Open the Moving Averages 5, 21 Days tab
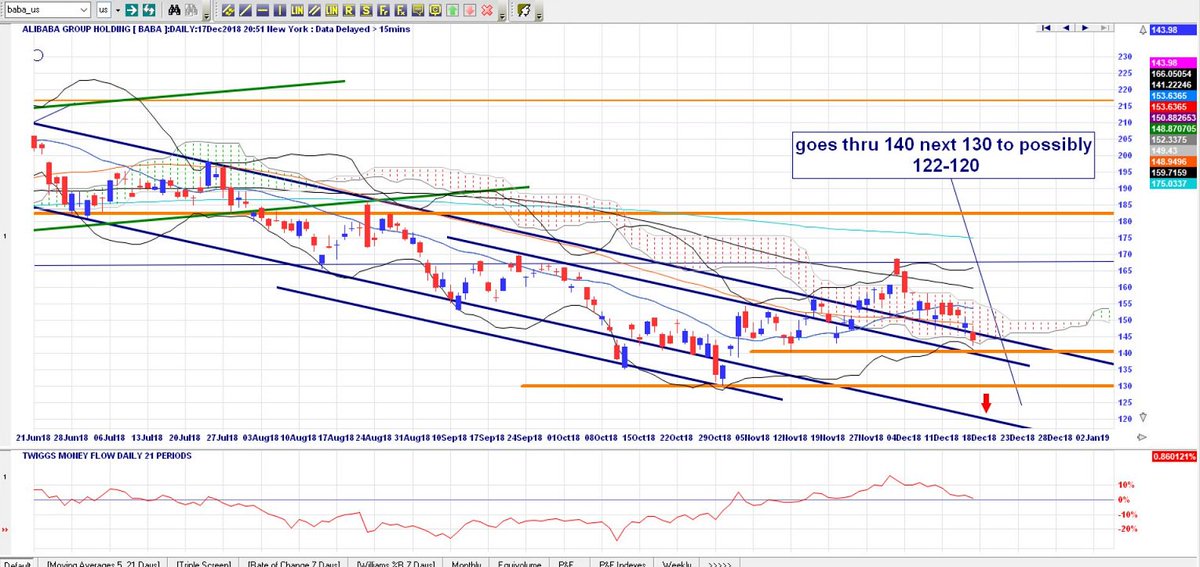The height and width of the screenshot is (567, 1200). [x=103, y=562]
